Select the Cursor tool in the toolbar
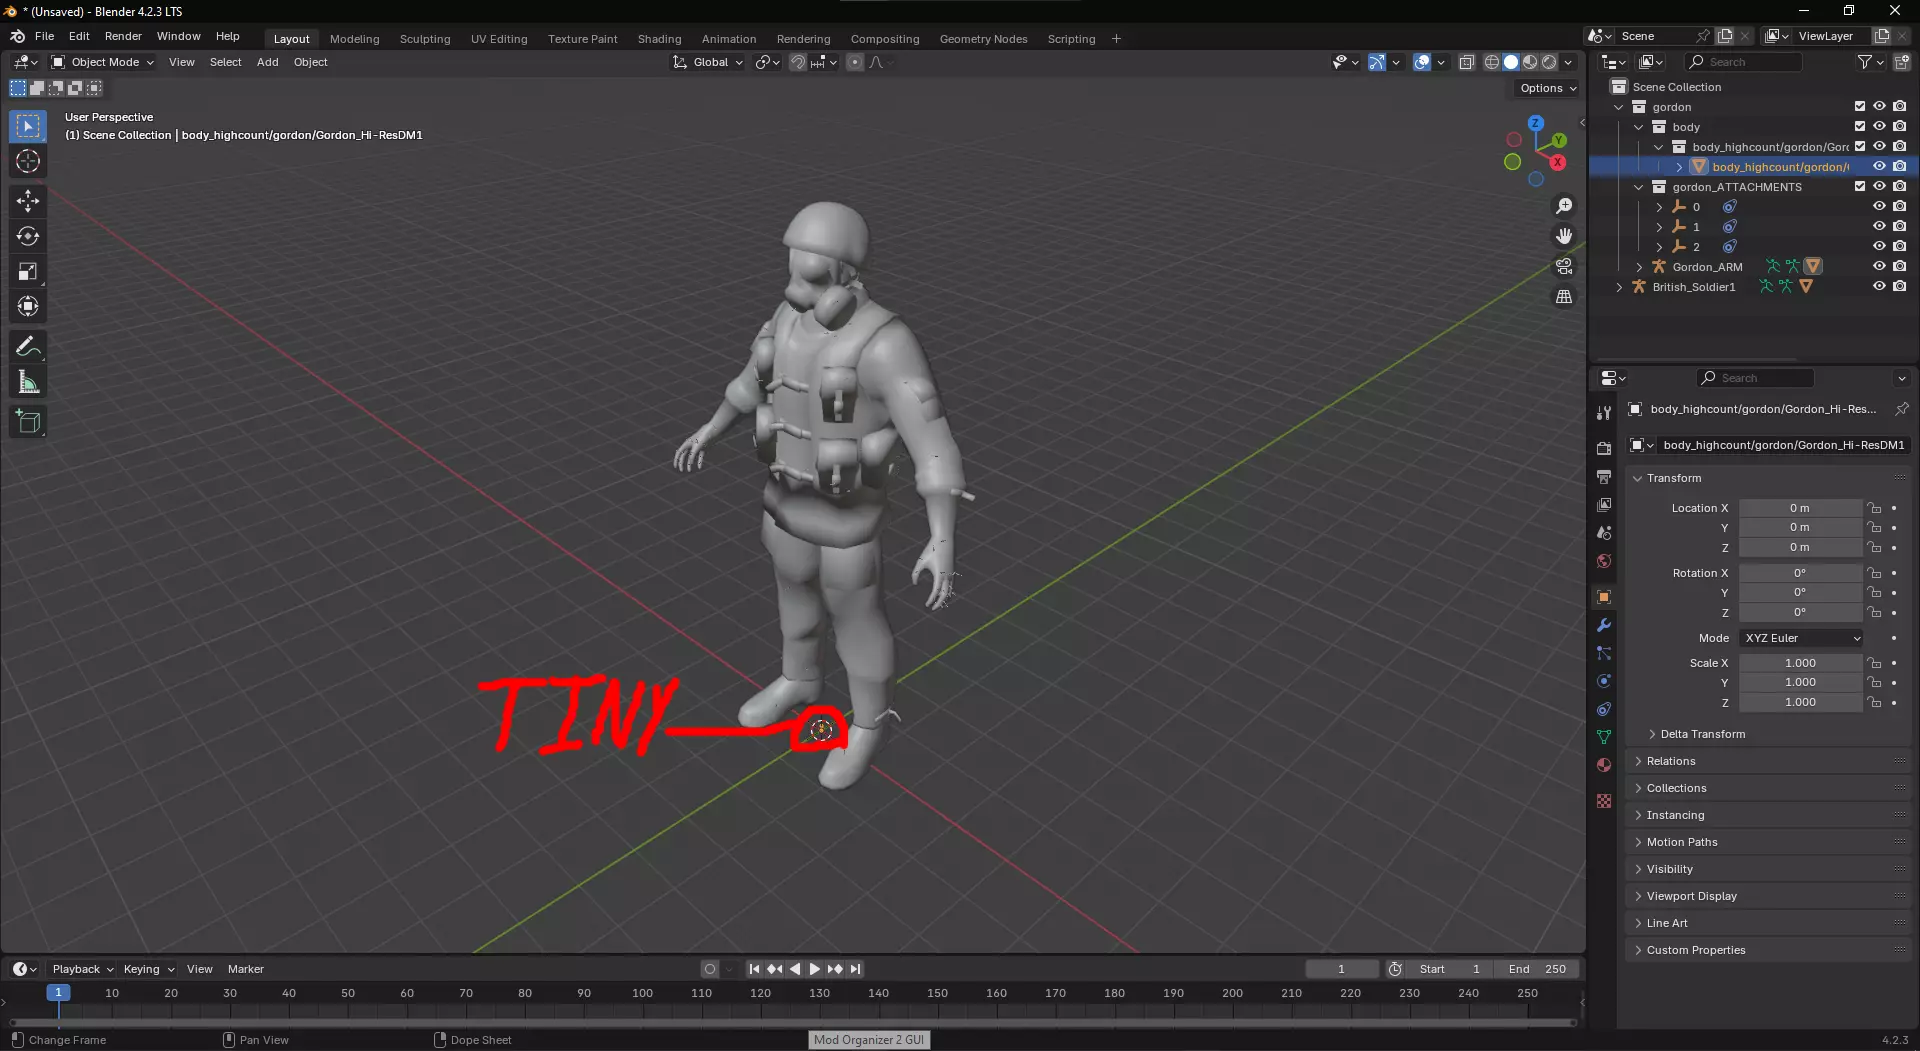Viewport: 1920px width, 1051px height. [28, 161]
